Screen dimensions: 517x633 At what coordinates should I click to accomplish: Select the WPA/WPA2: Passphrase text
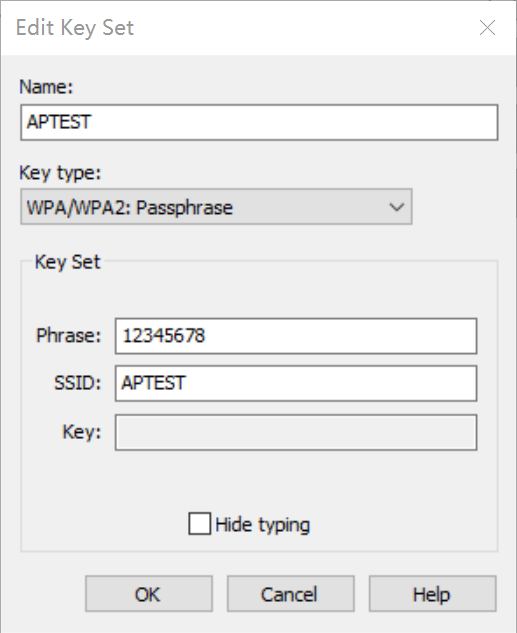[x=130, y=208]
